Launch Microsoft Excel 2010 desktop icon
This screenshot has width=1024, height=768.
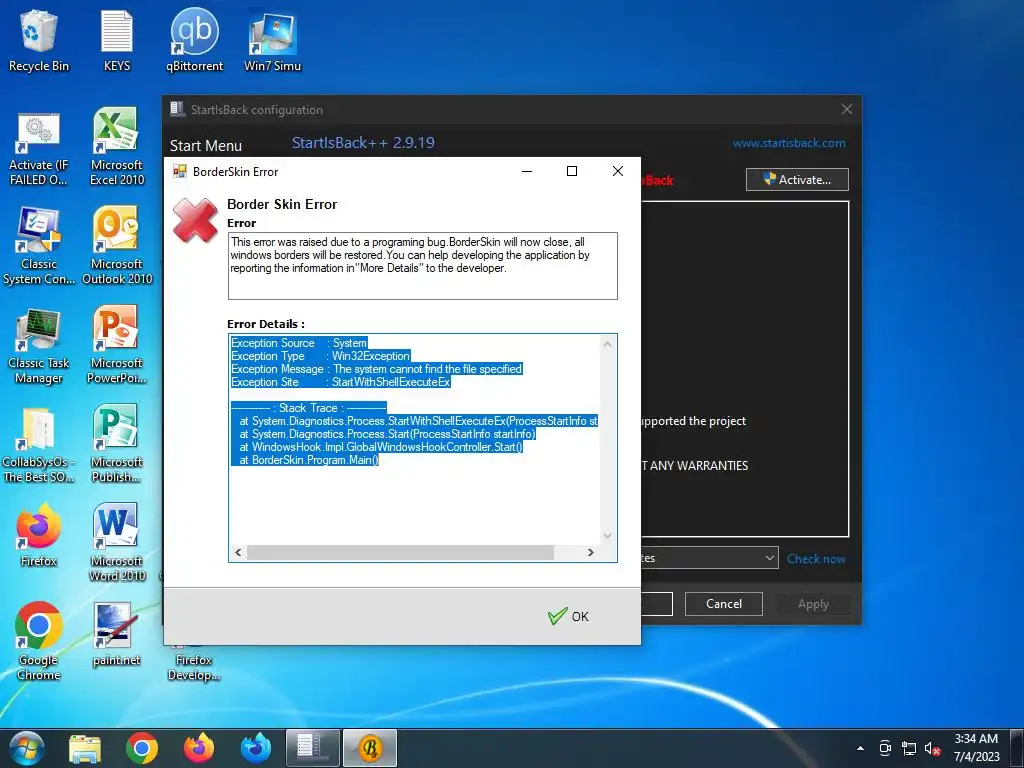[116, 148]
